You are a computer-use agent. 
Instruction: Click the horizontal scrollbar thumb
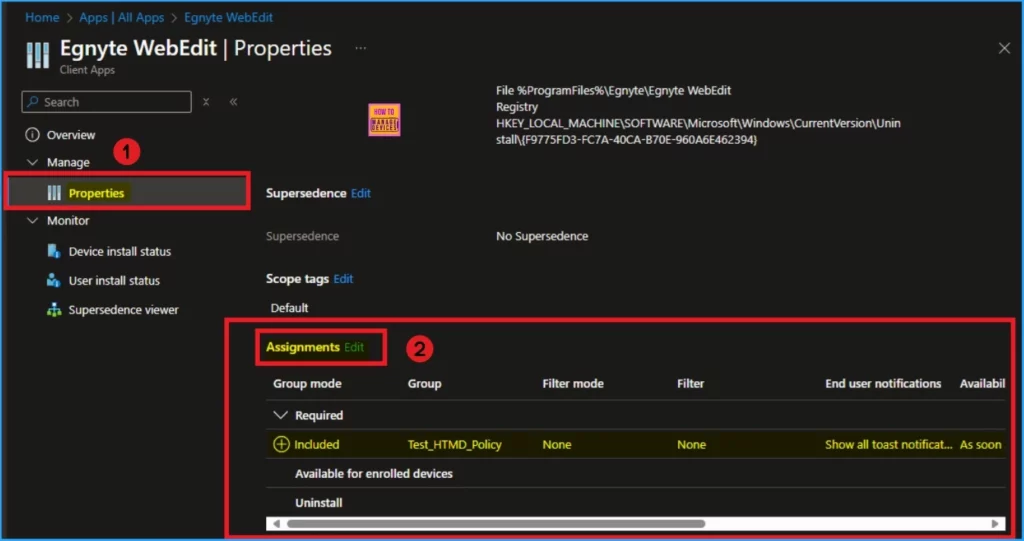496,523
